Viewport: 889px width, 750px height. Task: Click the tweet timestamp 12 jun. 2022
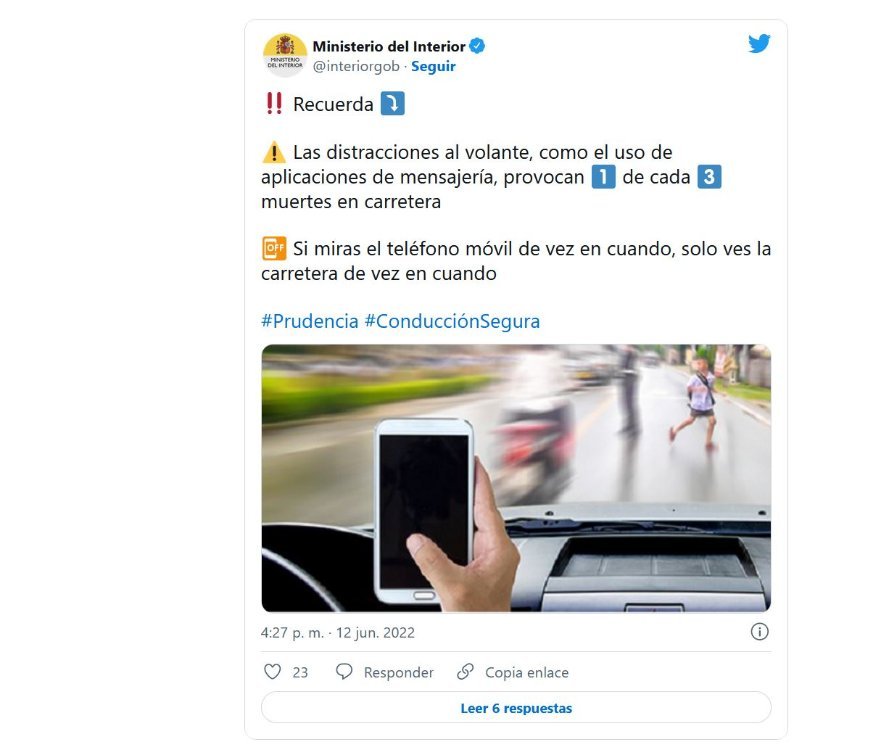(375, 633)
